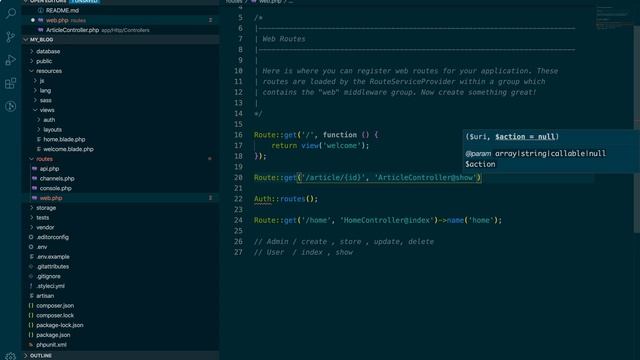Collapse the resources folder
640x360 pixels.
(32, 71)
